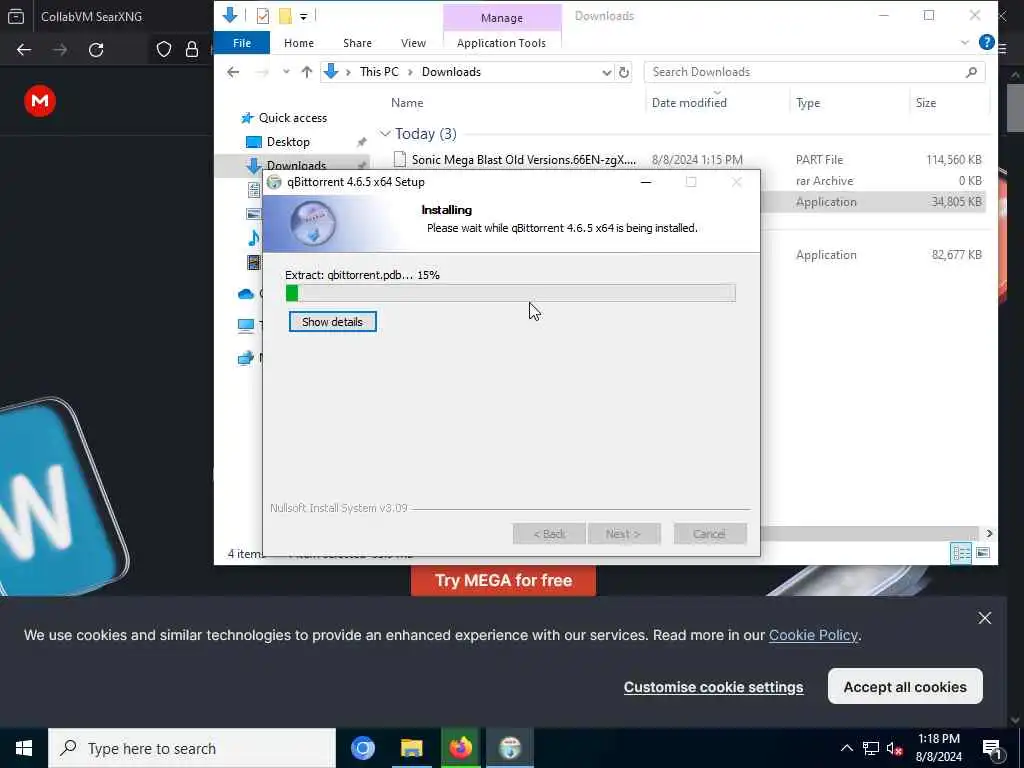Open Explorer recent locations dropdown
Viewport: 1024px width, 768px height.
pyautogui.click(x=285, y=72)
